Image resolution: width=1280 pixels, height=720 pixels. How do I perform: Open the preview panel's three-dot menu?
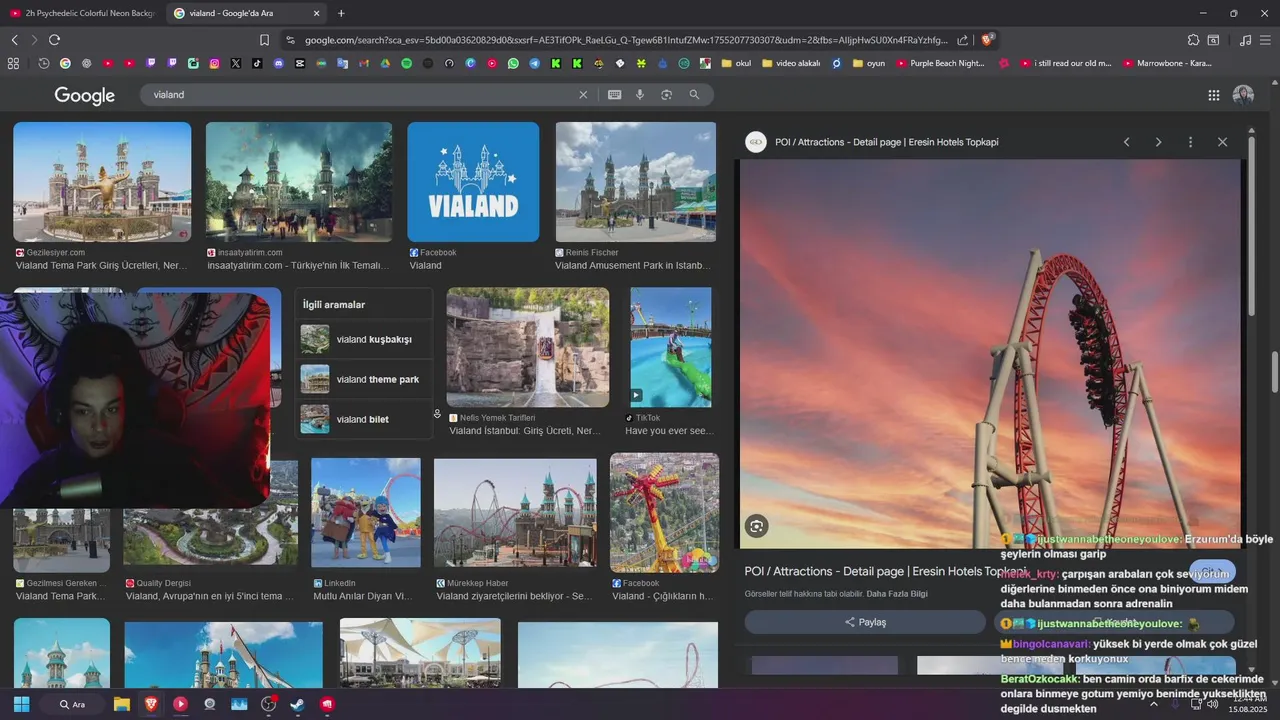(x=1190, y=142)
